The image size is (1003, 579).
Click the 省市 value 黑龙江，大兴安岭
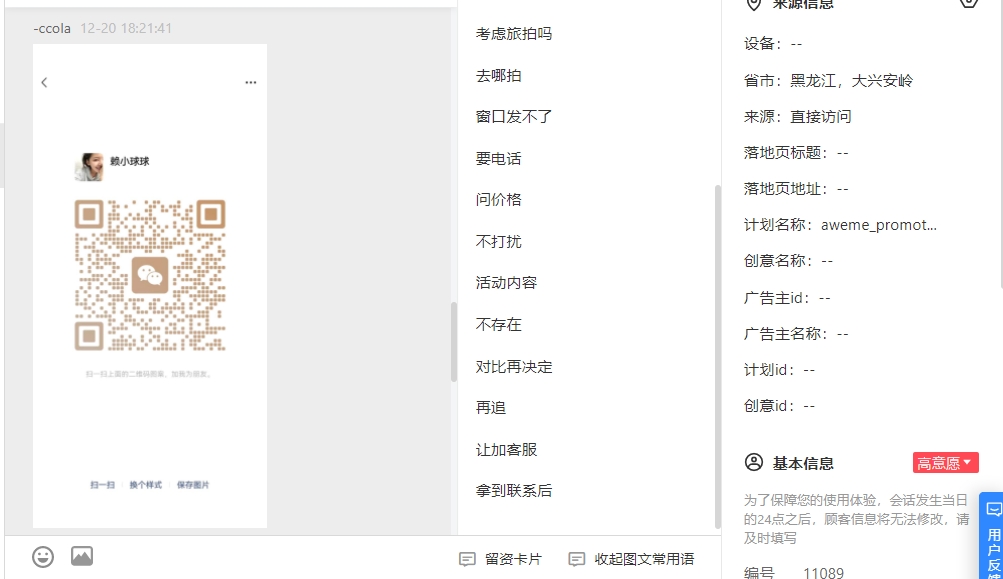(851, 81)
